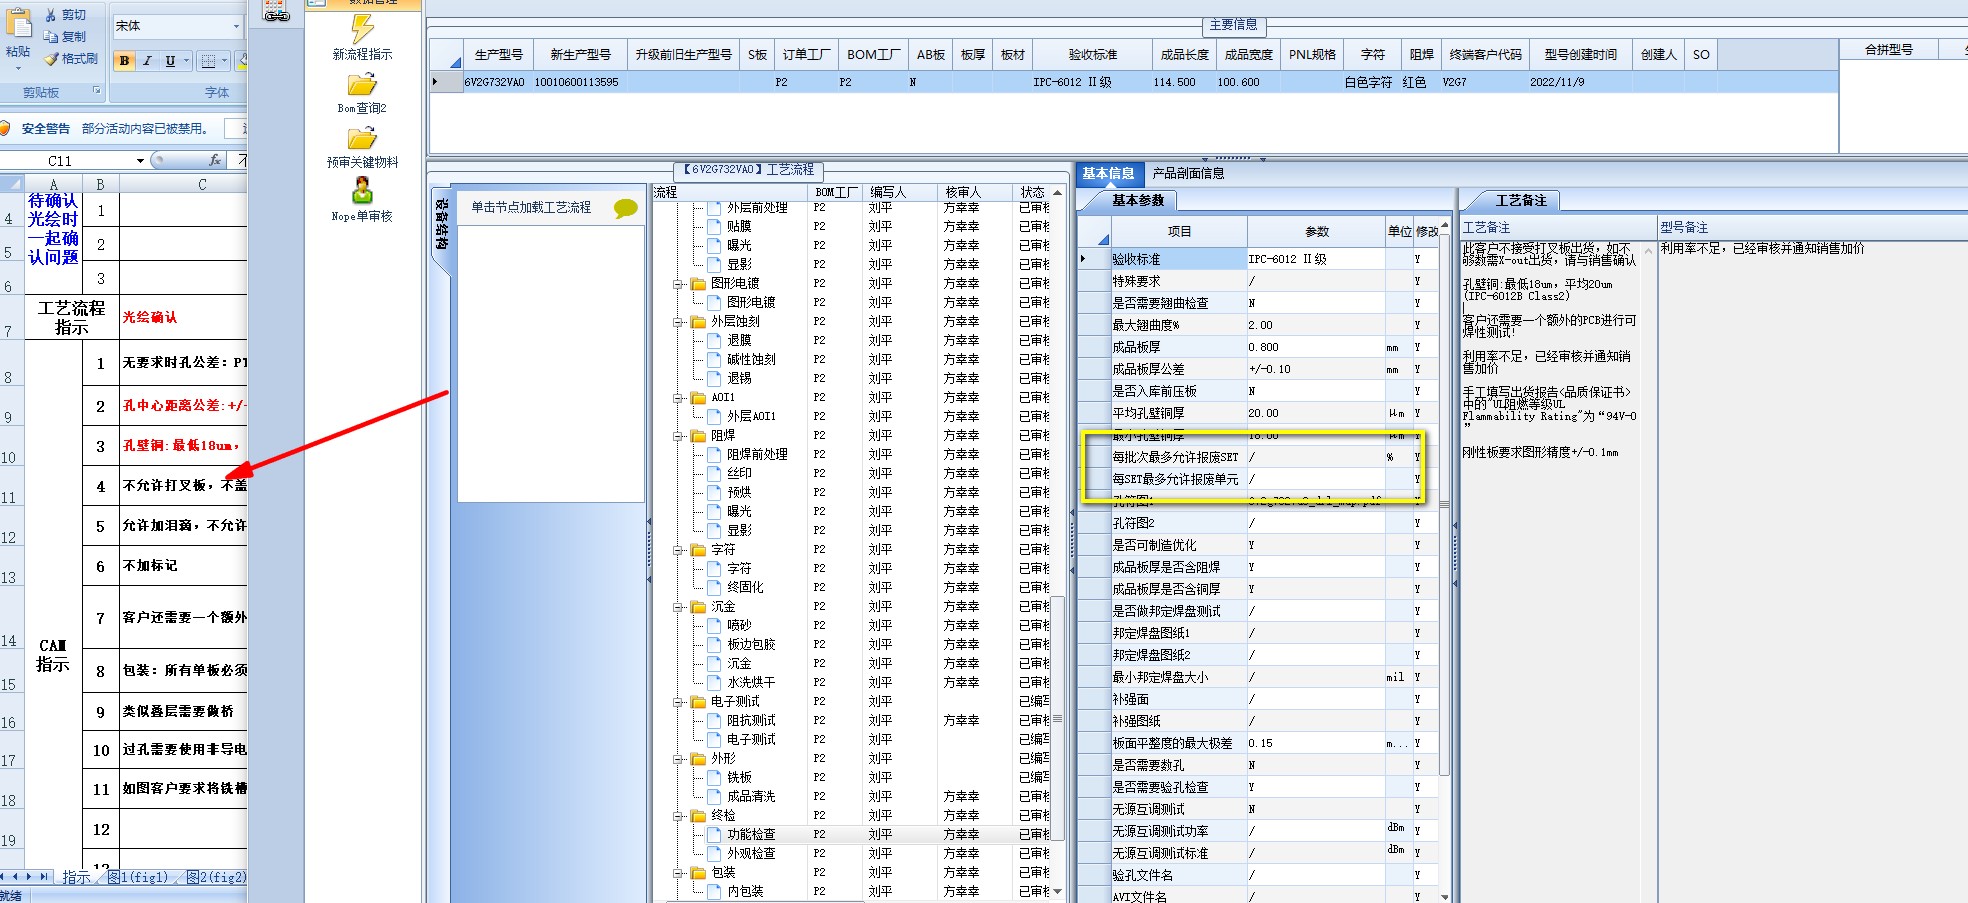Select the 丝印 process step

tap(739, 474)
